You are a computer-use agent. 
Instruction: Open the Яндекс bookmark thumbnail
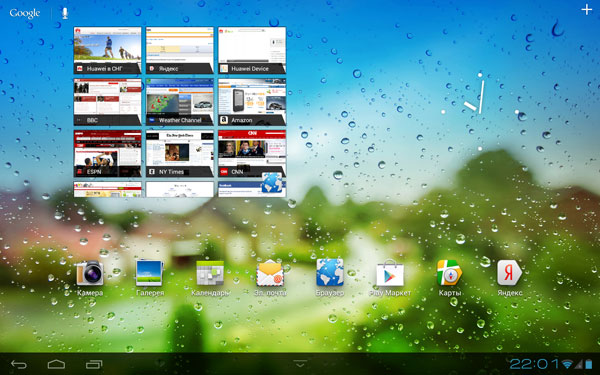click(179, 50)
